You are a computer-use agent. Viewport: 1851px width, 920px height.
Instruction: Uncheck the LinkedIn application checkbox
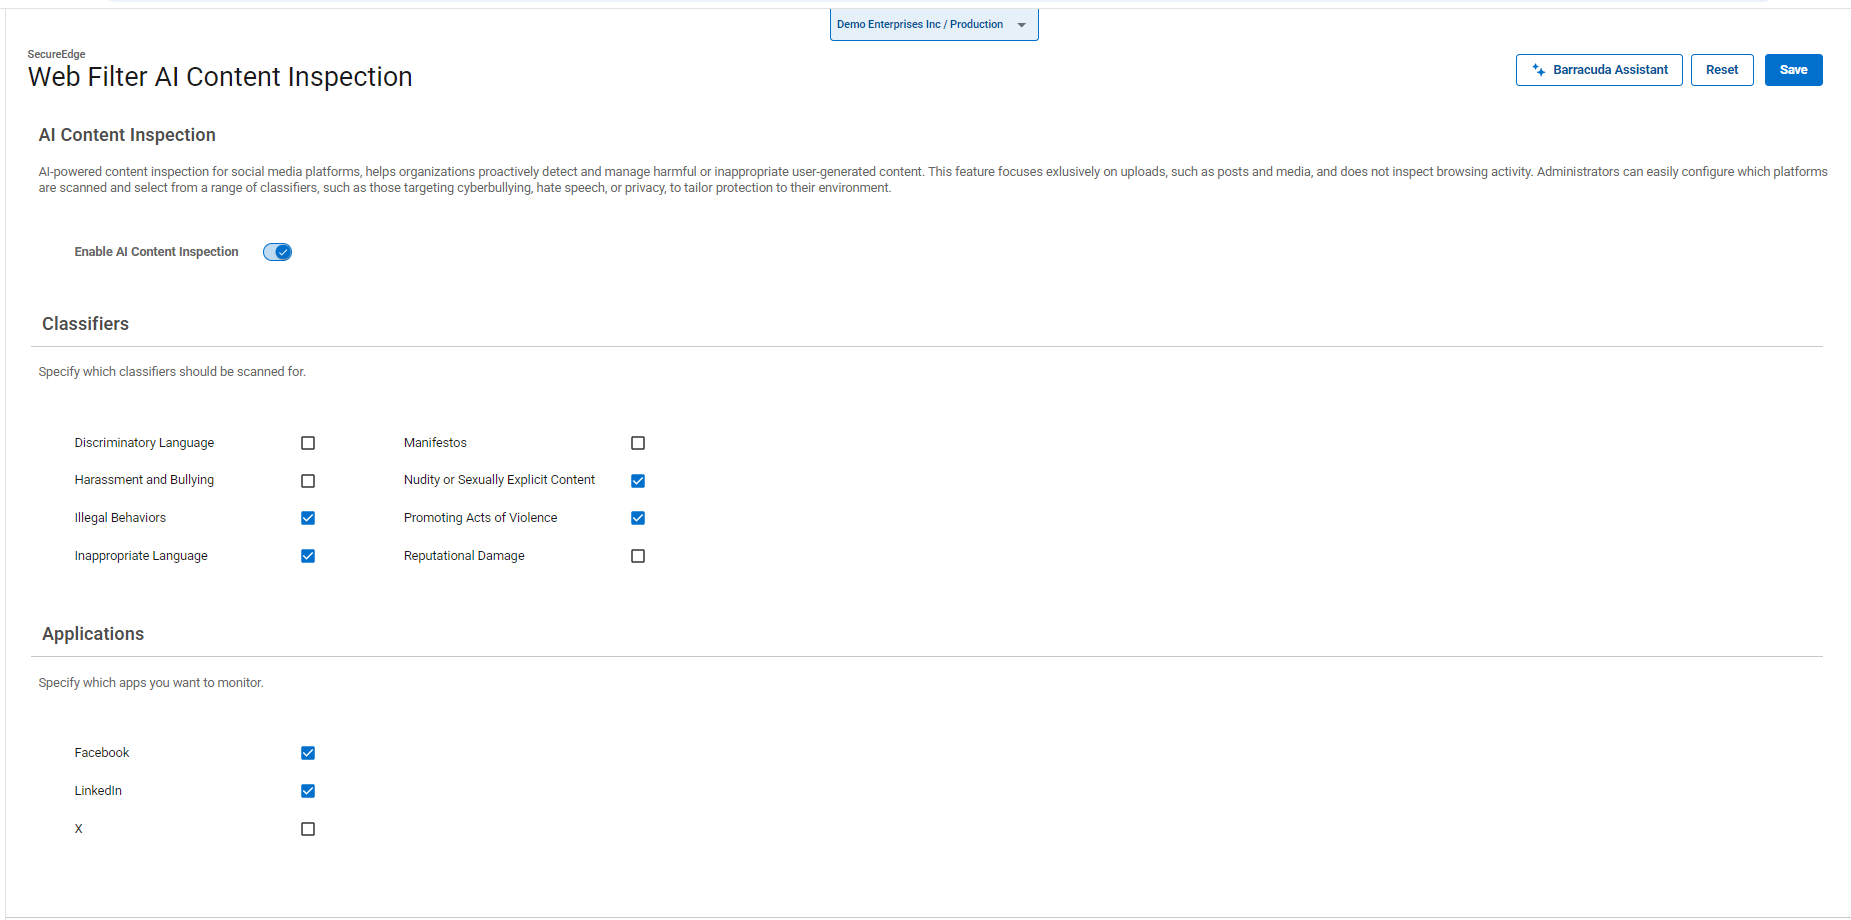pyautogui.click(x=308, y=791)
